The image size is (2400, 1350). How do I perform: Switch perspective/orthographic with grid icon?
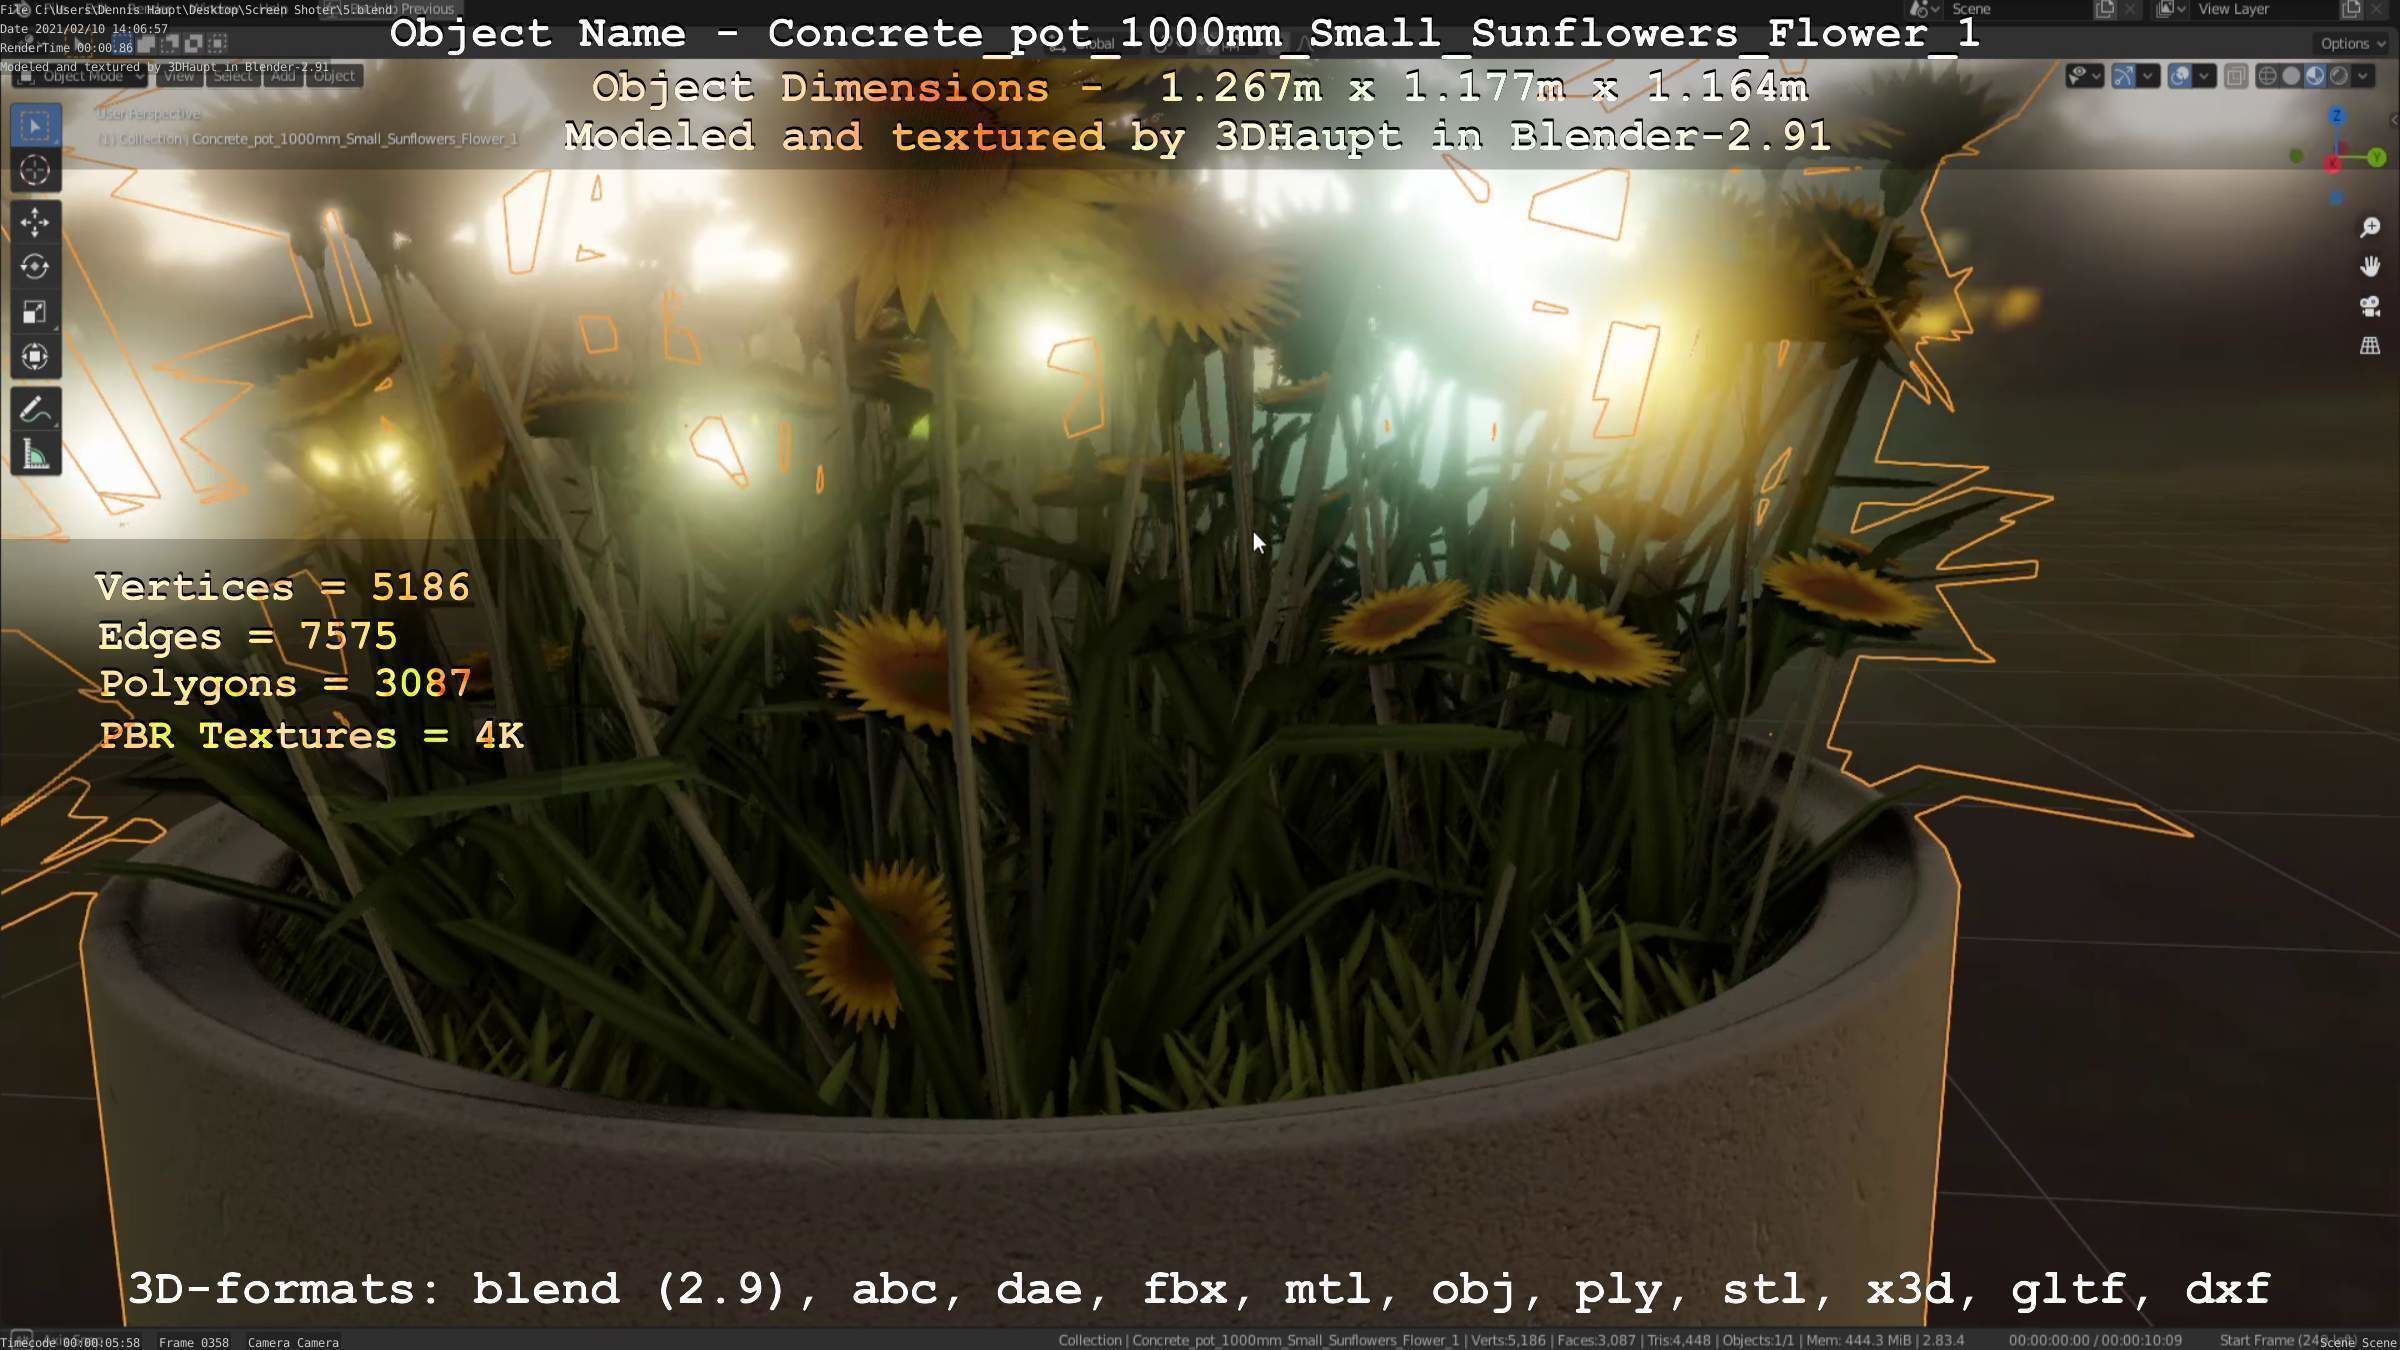click(x=2370, y=346)
